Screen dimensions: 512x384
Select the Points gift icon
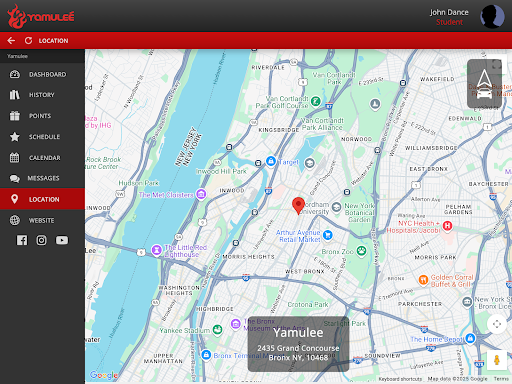coord(15,116)
